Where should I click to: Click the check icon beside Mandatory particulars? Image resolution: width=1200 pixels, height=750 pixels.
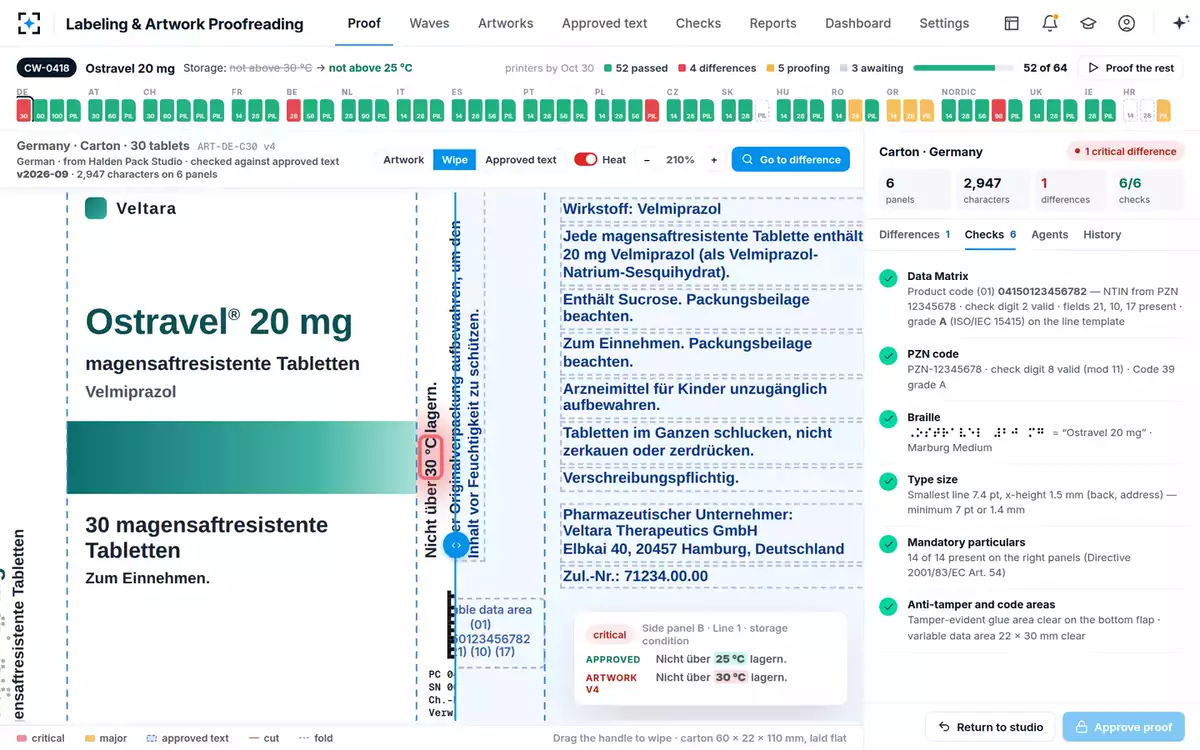point(888,544)
